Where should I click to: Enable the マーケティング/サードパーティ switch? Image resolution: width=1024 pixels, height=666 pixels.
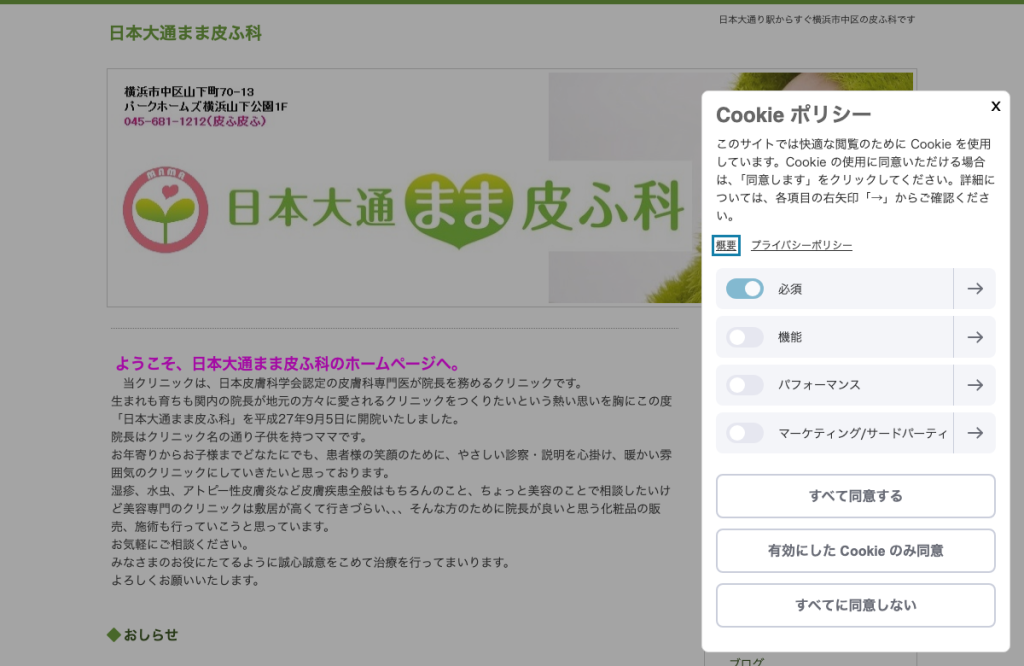point(744,433)
